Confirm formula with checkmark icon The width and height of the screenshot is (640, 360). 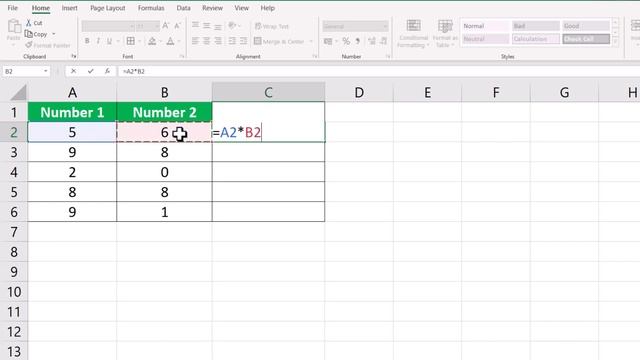(x=90, y=71)
